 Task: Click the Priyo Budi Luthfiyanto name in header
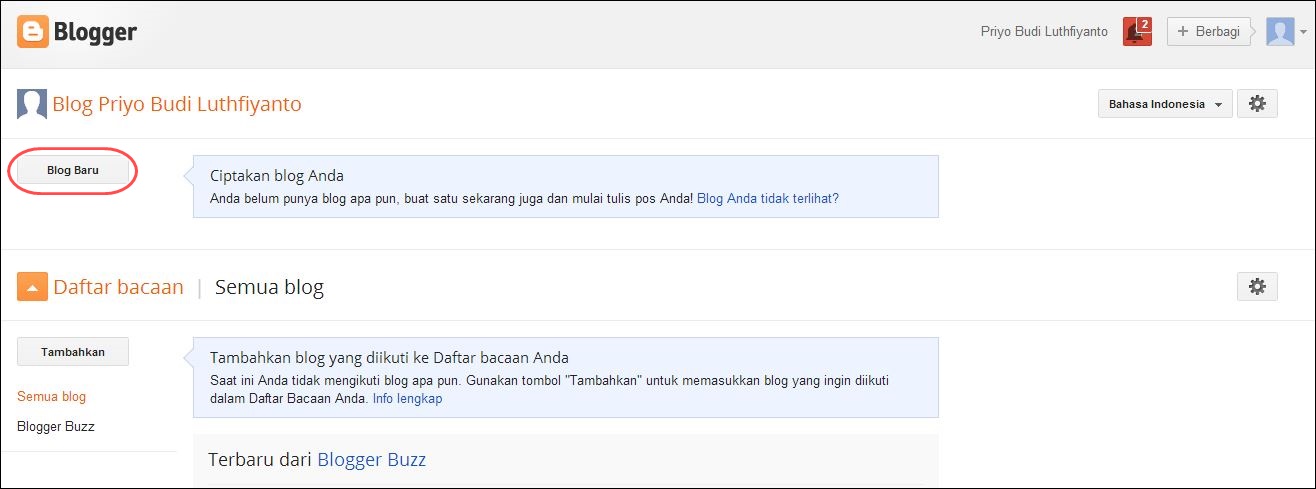click(1045, 31)
